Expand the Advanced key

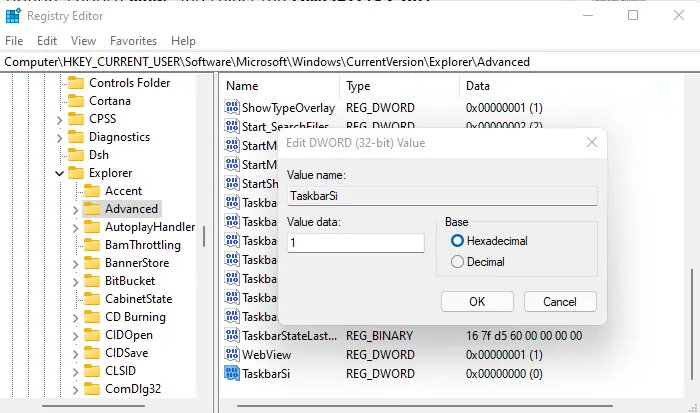(x=75, y=210)
